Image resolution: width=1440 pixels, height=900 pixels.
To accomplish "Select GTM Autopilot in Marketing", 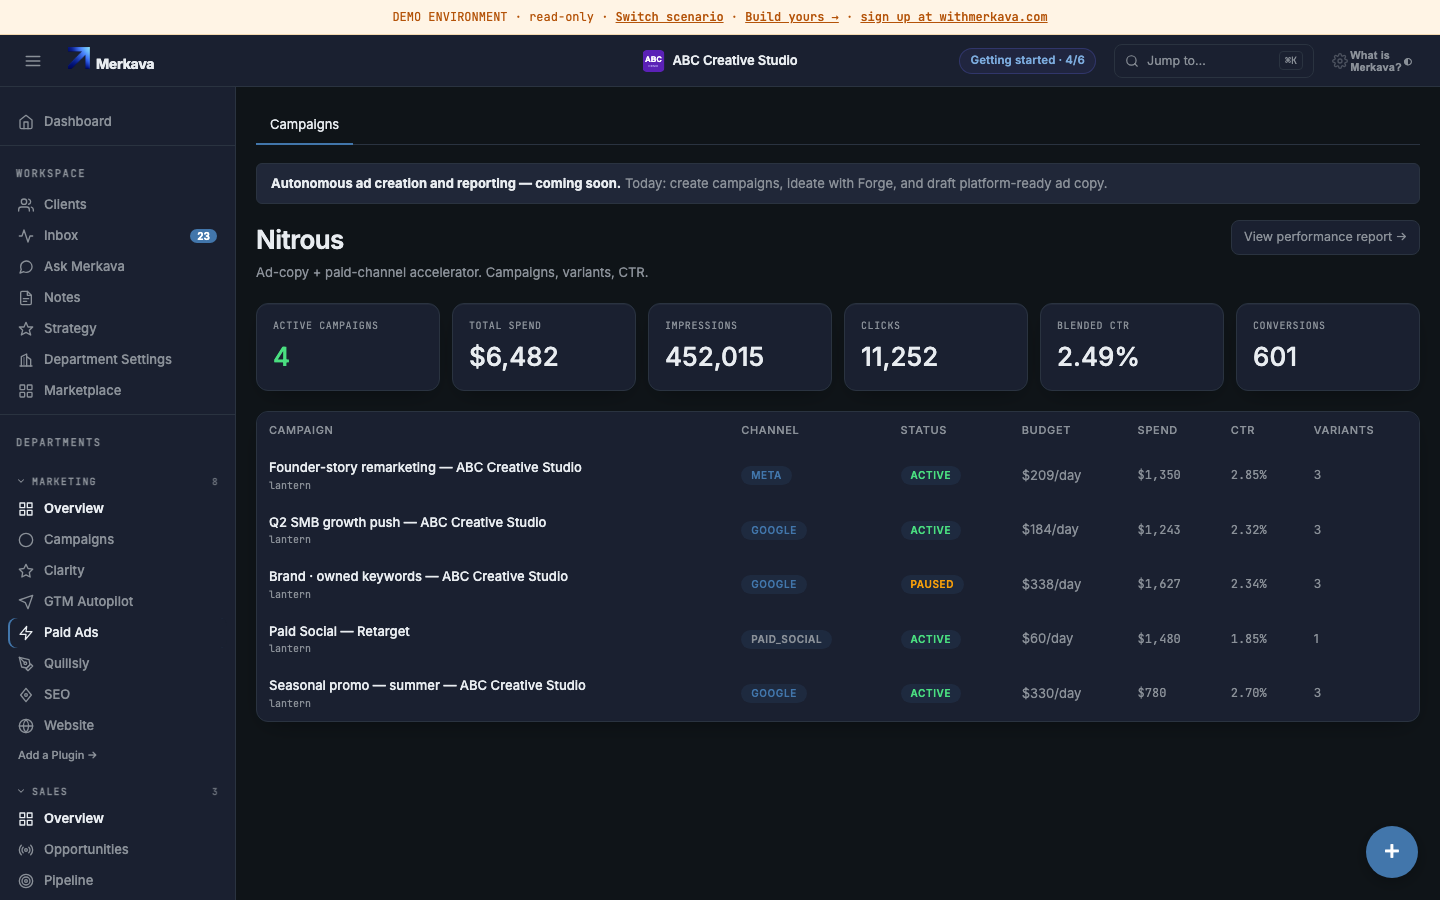I will (x=117, y=602).
